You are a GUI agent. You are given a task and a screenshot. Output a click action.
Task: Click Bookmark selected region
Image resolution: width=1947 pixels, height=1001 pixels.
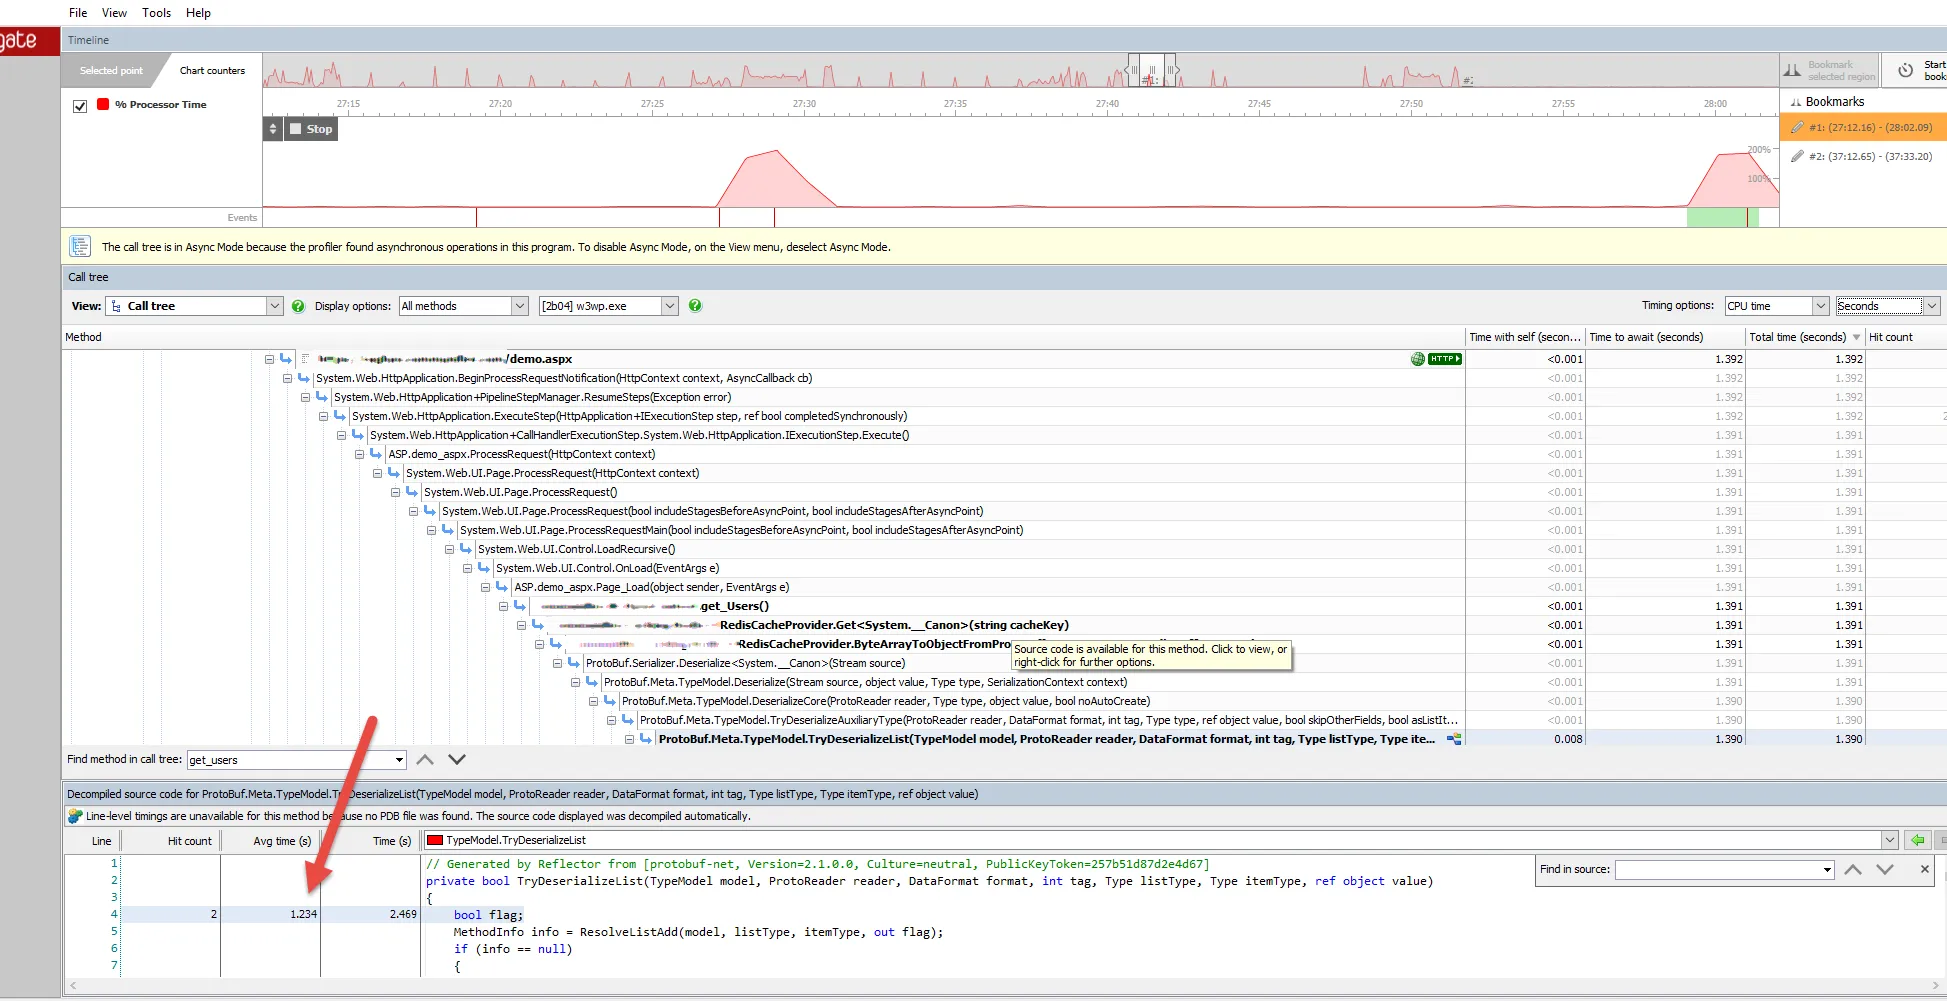pyautogui.click(x=1829, y=71)
